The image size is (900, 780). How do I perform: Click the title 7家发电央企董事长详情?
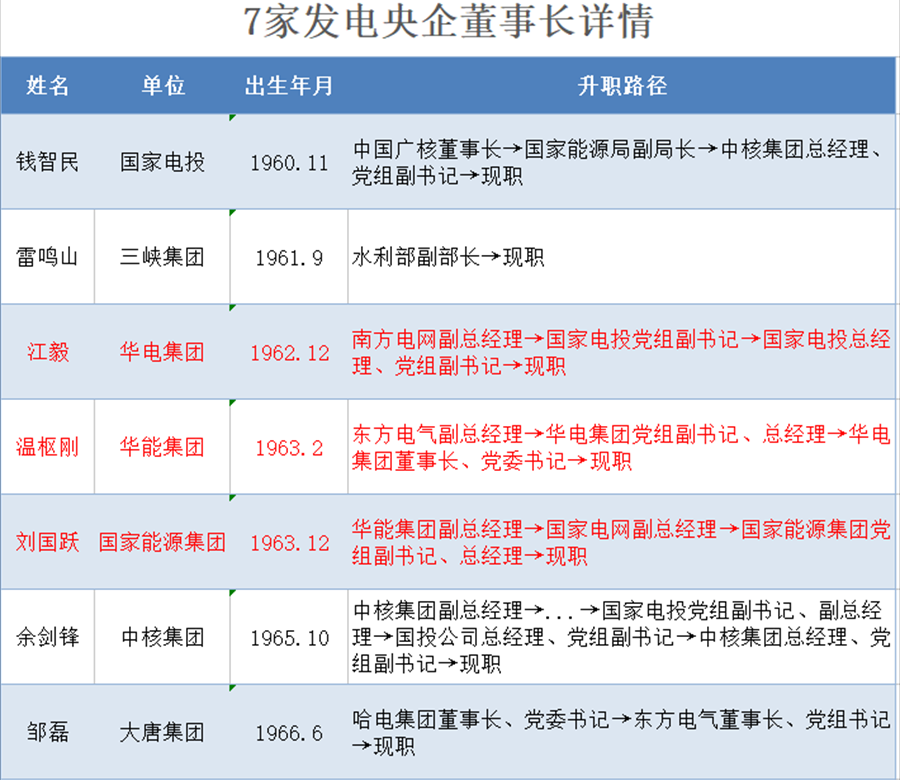(x=449, y=22)
